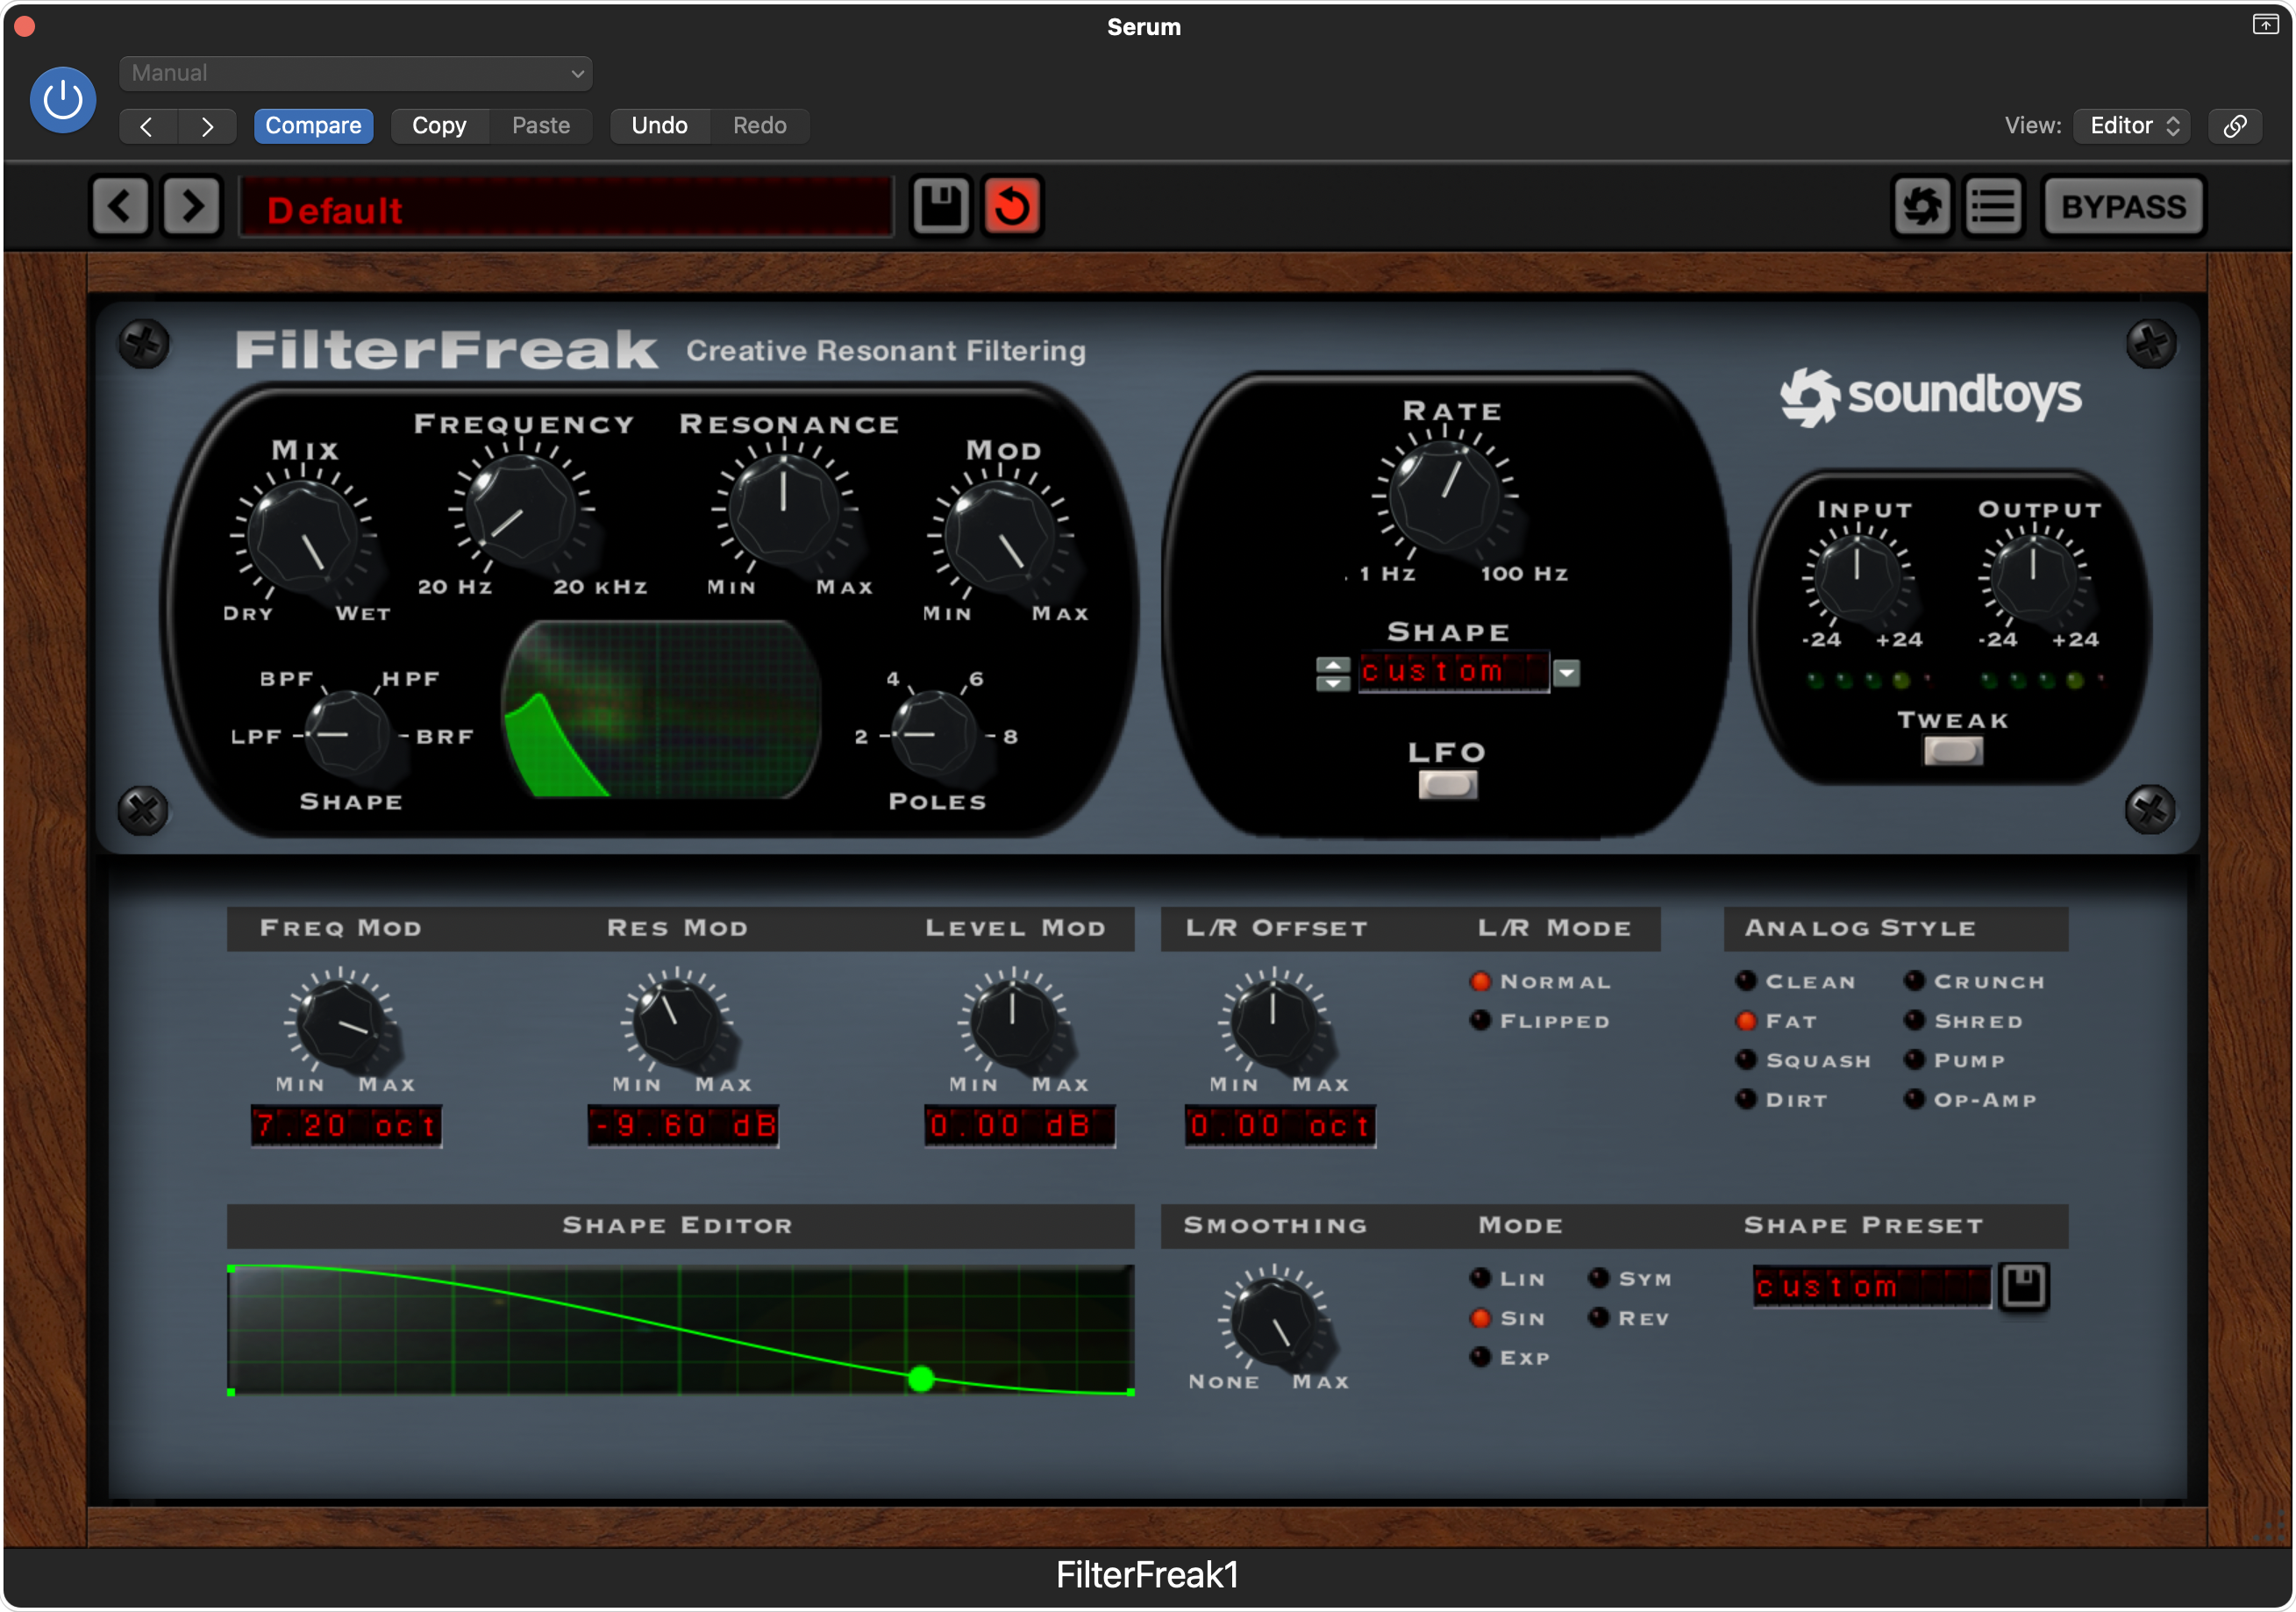
Task: Click the Mod amount knob
Action: pos(1001,537)
